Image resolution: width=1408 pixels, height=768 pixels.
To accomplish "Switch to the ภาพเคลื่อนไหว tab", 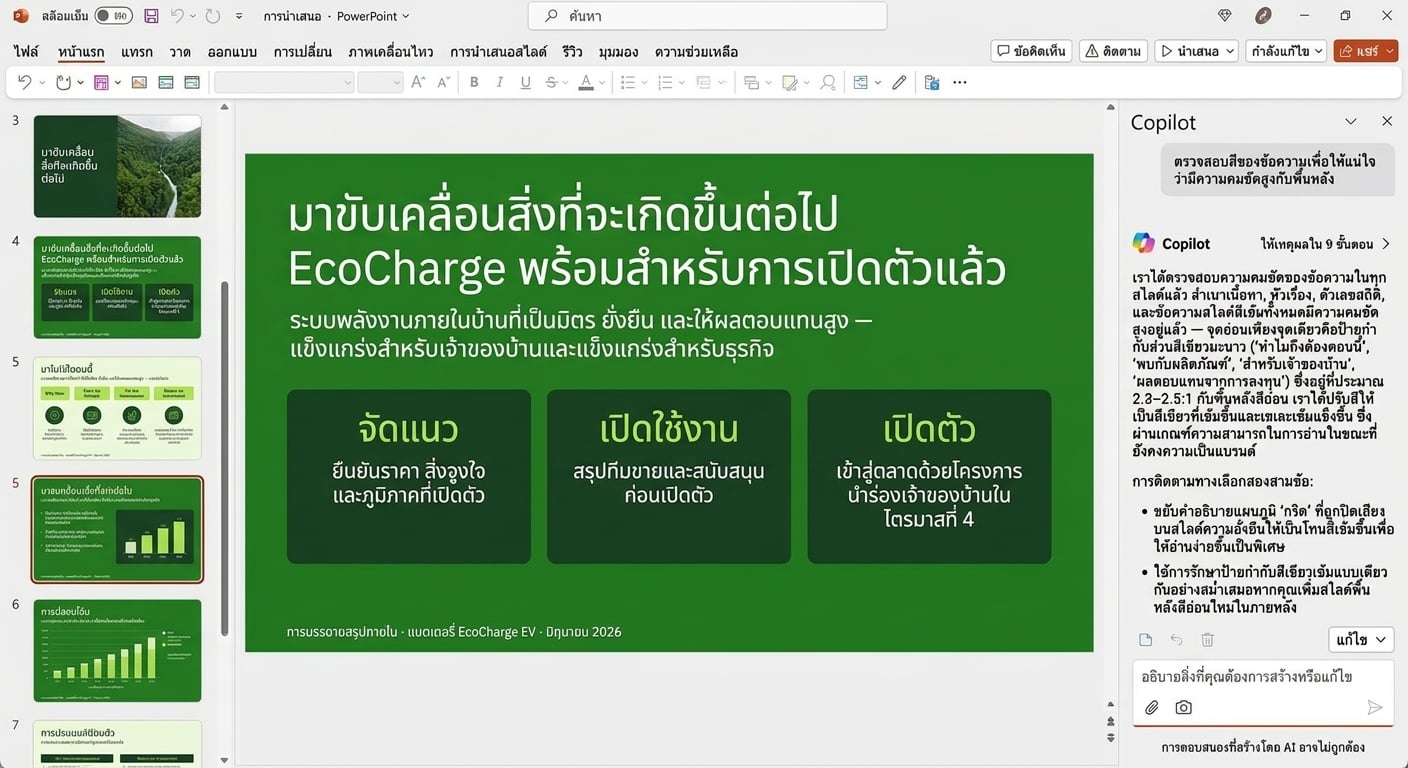I will (x=391, y=51).
